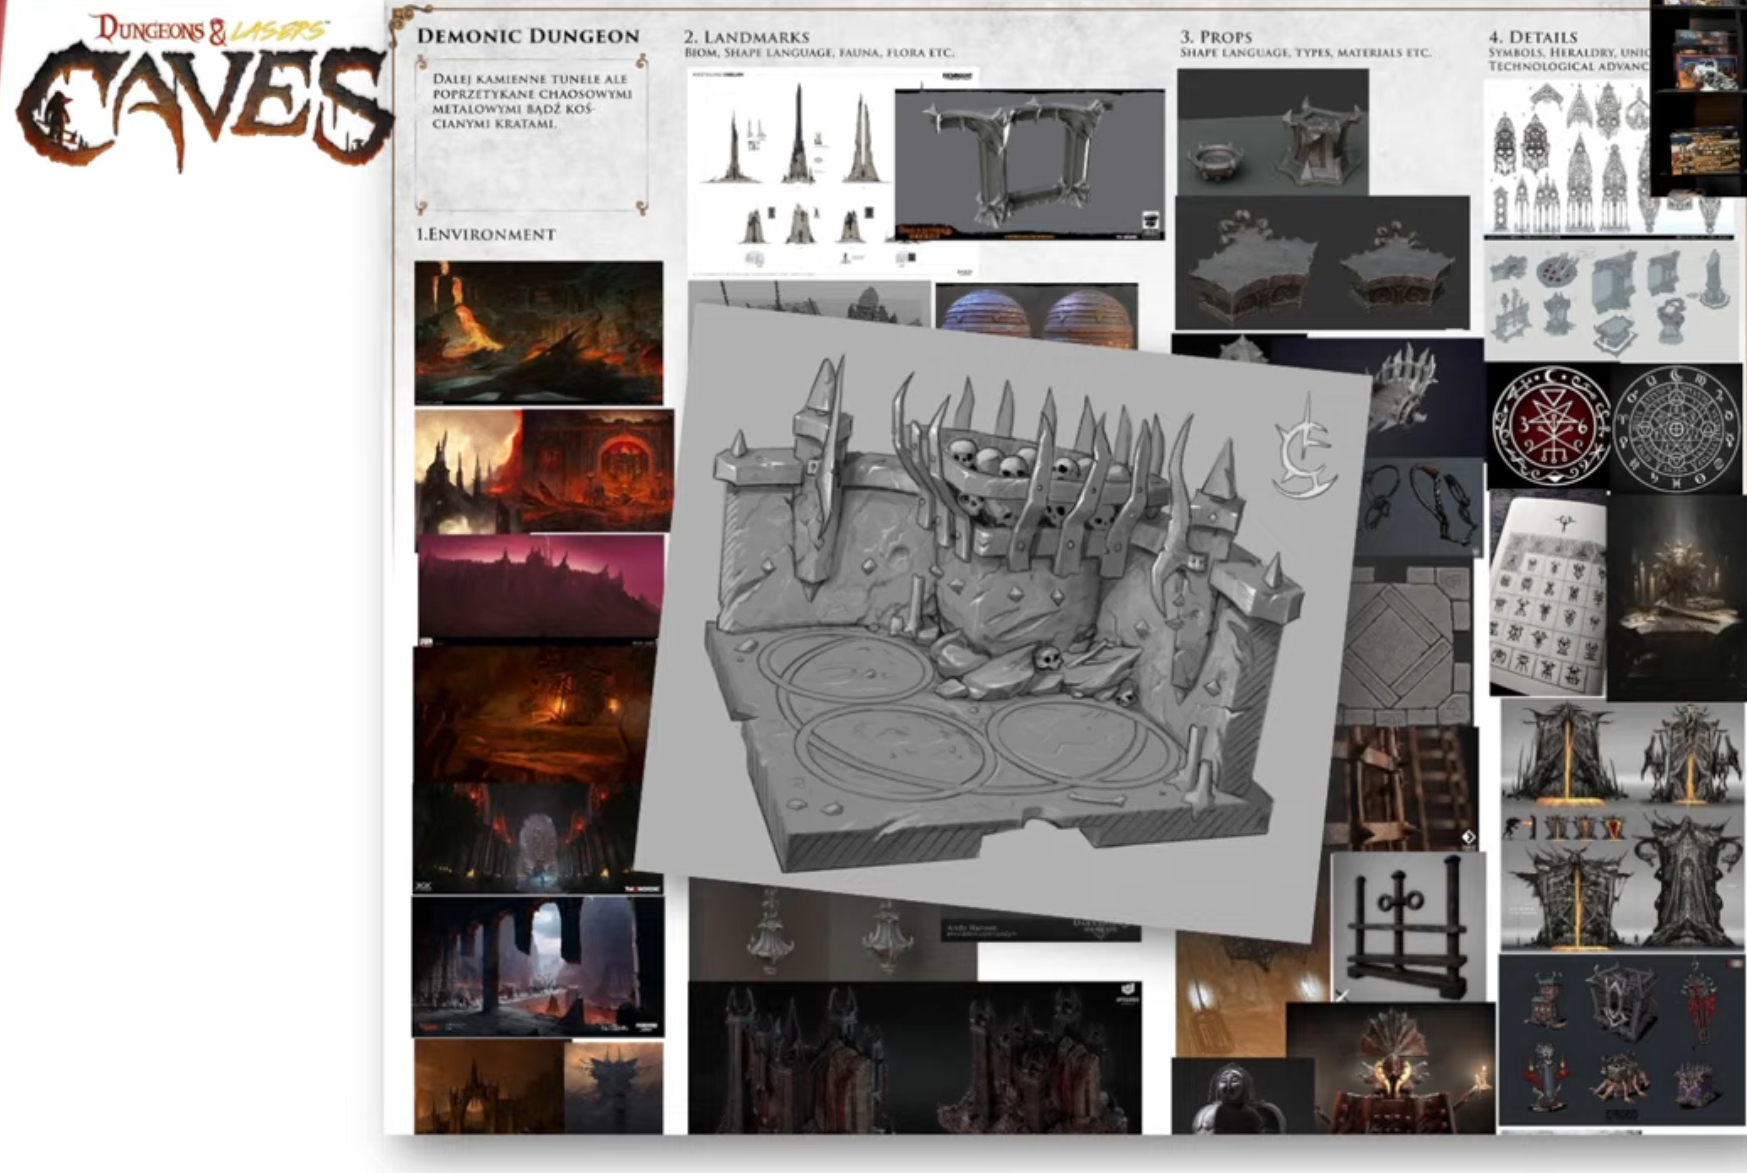Open the dark spire tower sketches sheet
This screenshot has width=1747, height=1173.
[788, 170]
